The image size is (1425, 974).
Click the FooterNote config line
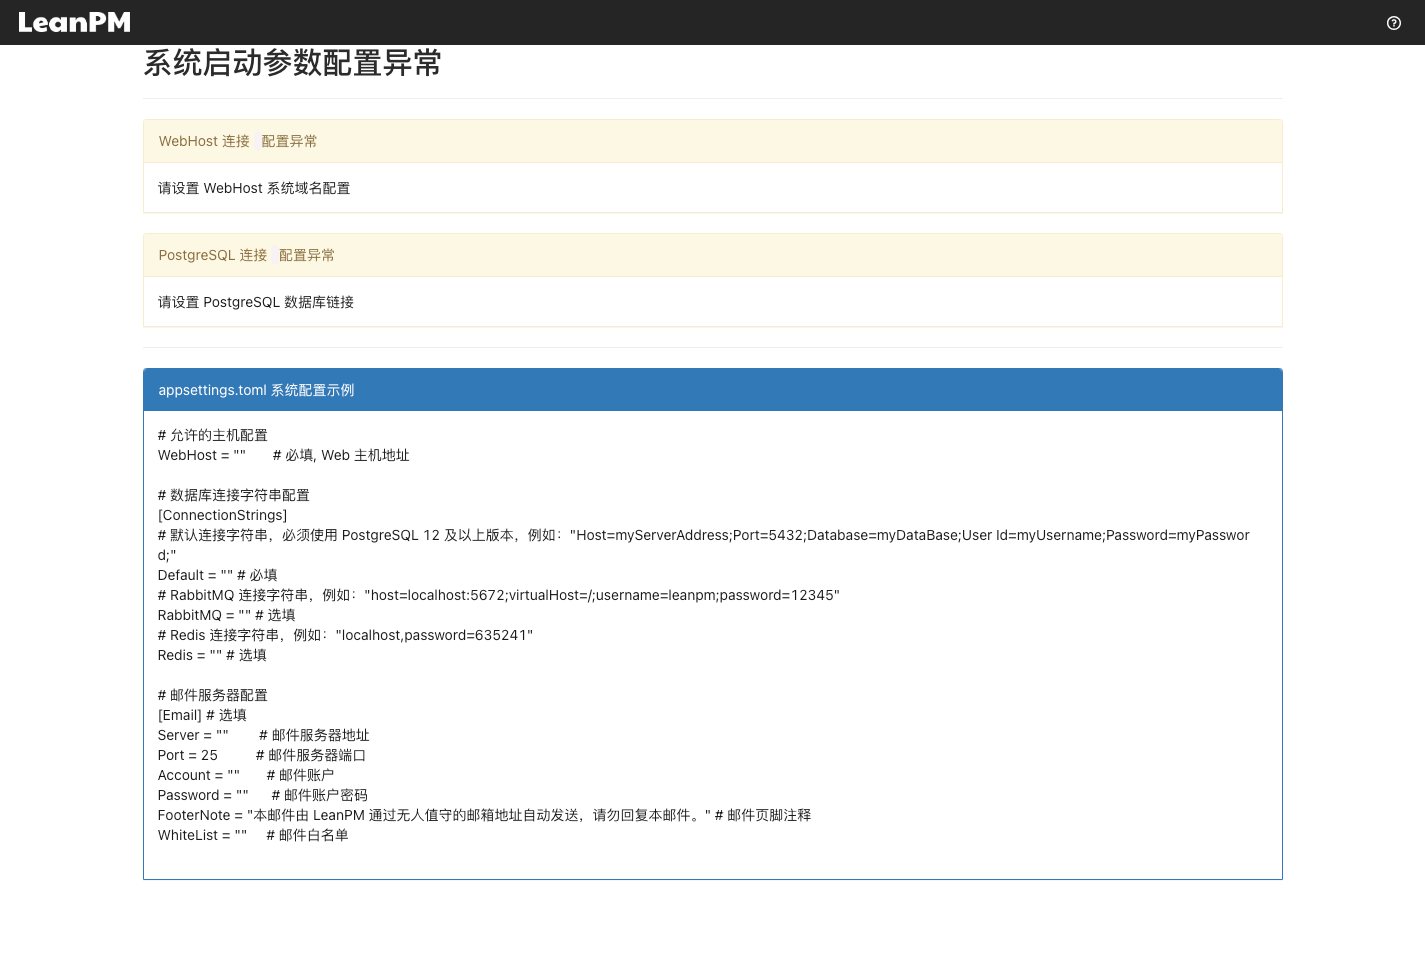(x=484, y=815)
